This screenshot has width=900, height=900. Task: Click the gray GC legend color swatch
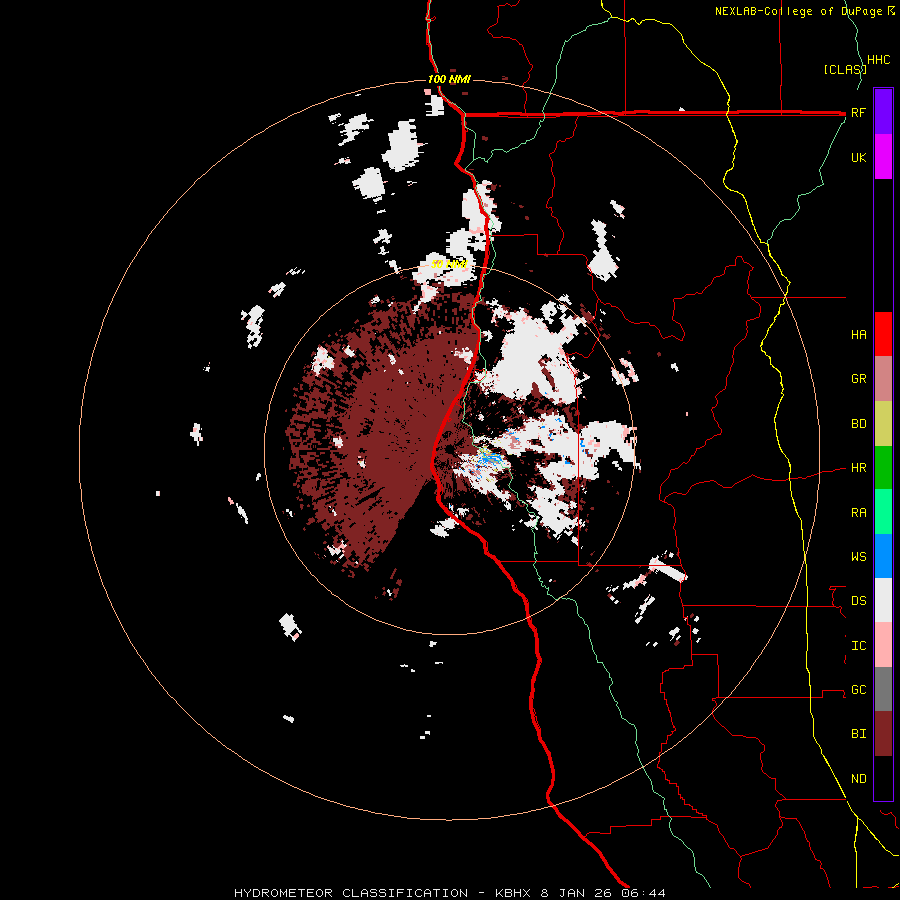pos(883,689)
